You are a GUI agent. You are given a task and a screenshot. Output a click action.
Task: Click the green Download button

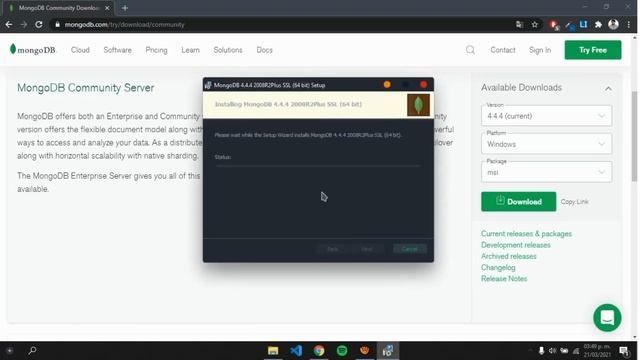[x=518, y=202]
